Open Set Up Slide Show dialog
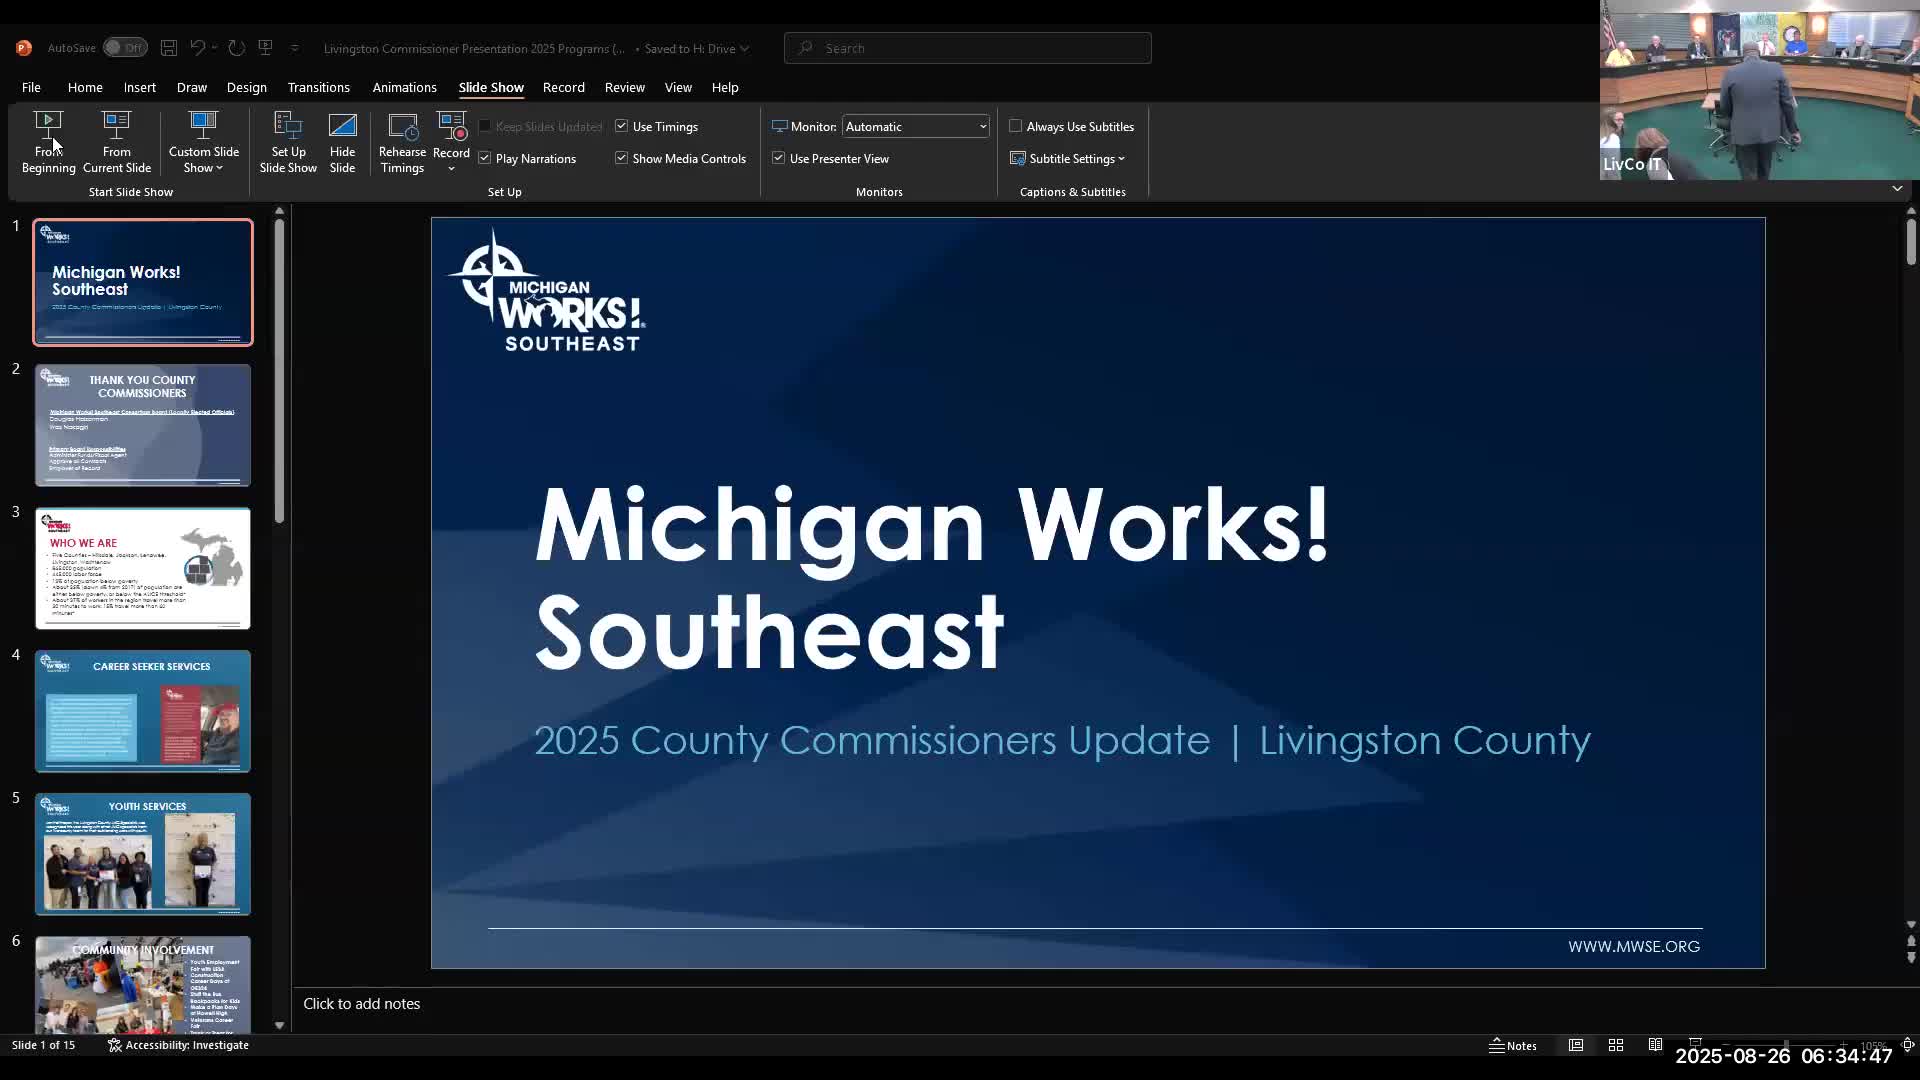This screenshot has height=1080, width=1920. 288,141
